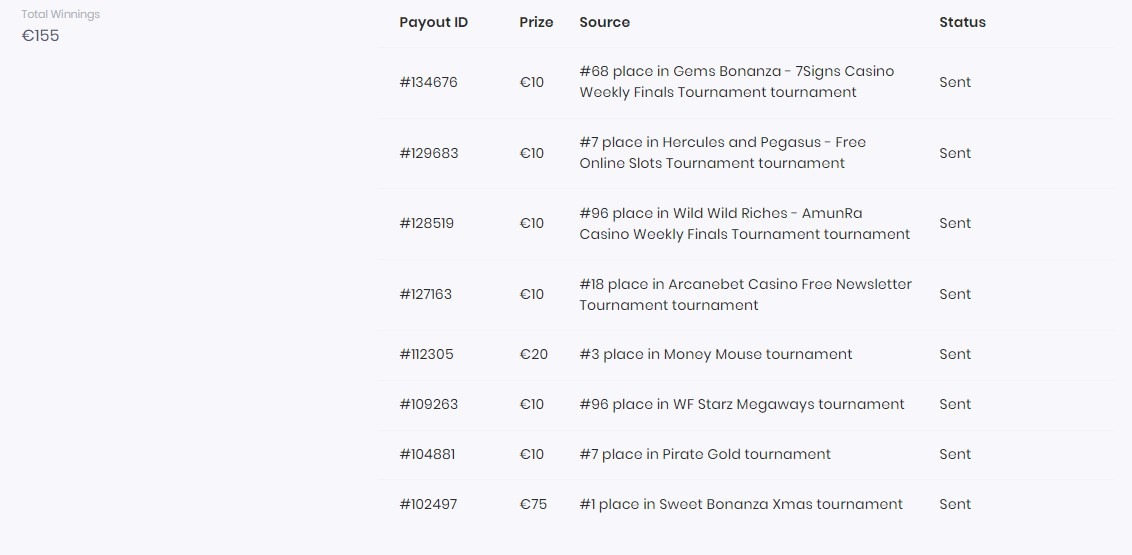Click the Status column header
Screen dimensions: 1132x555
(x=962, y=22)
